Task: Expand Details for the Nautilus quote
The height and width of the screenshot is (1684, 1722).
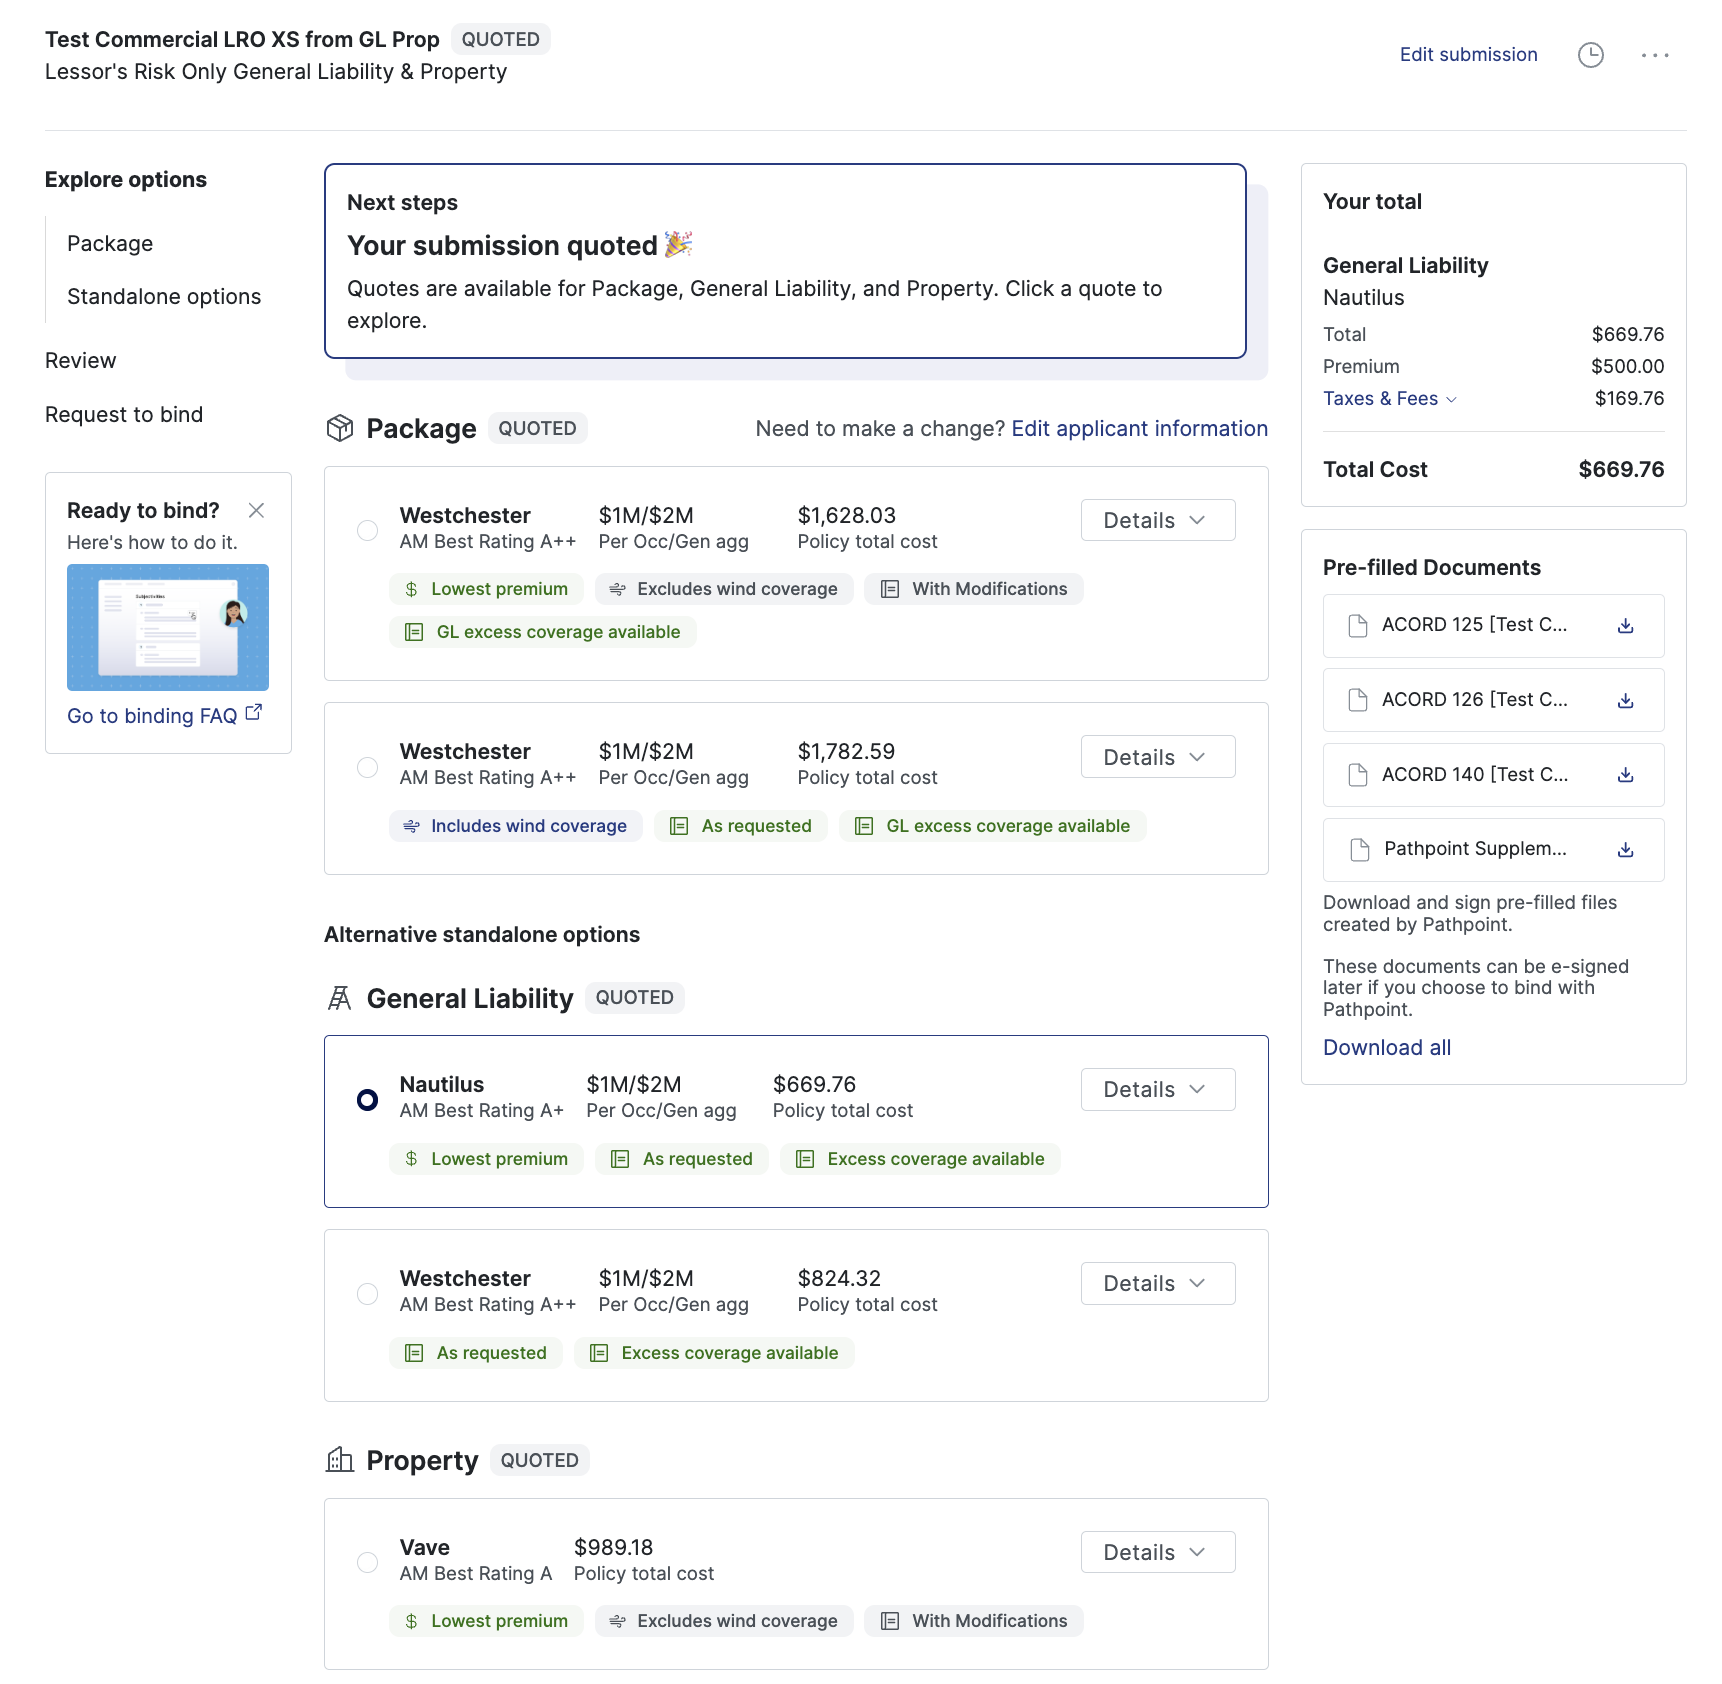Action: (x=1158, y=1090)
